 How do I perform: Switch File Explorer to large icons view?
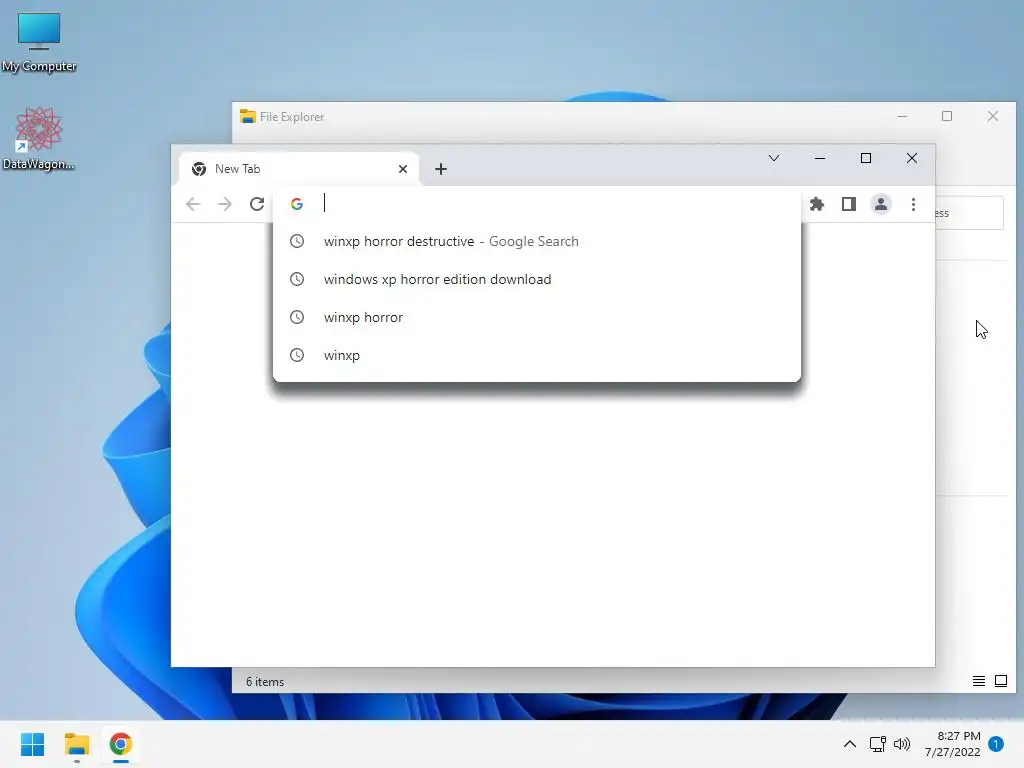(x=1000, y=681)
